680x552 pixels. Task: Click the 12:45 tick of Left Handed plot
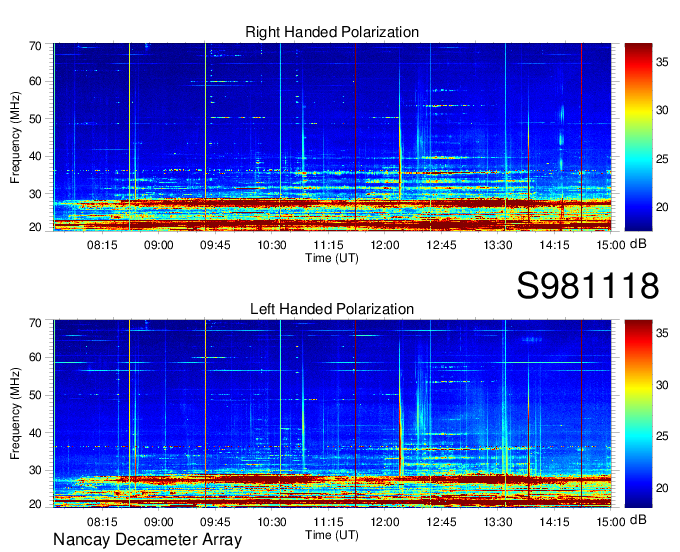click(x=441, y=522)
